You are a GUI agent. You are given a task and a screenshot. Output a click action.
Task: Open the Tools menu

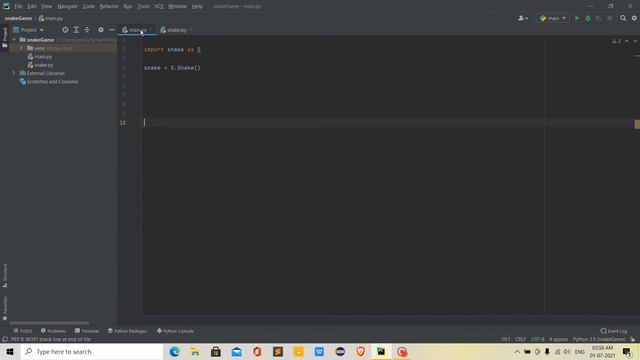[143, 7]
